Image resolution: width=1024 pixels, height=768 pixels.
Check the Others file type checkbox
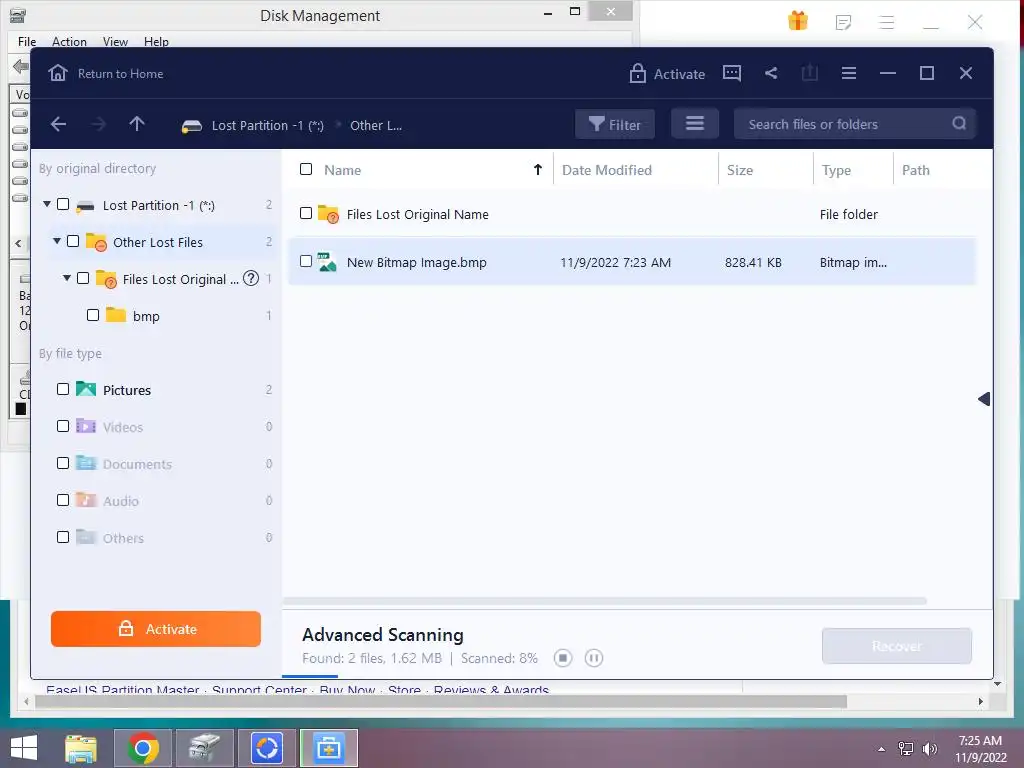click(63, 537)
